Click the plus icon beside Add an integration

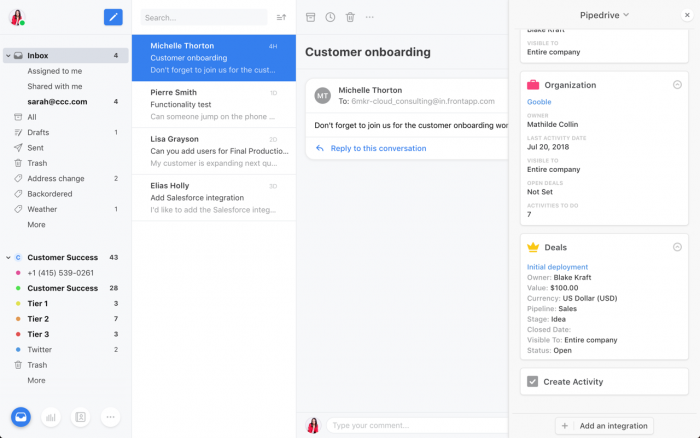[x=565, y=426]
